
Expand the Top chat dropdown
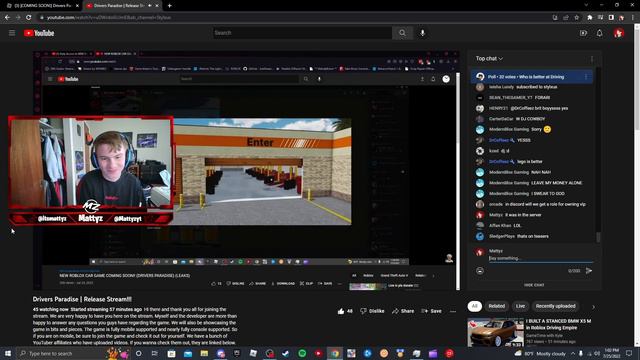click(x=489, y=59)
